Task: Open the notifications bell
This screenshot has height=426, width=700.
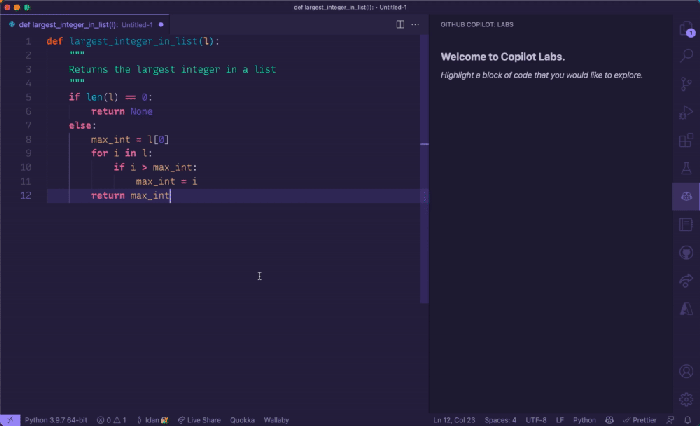Action: click(688, 420)
